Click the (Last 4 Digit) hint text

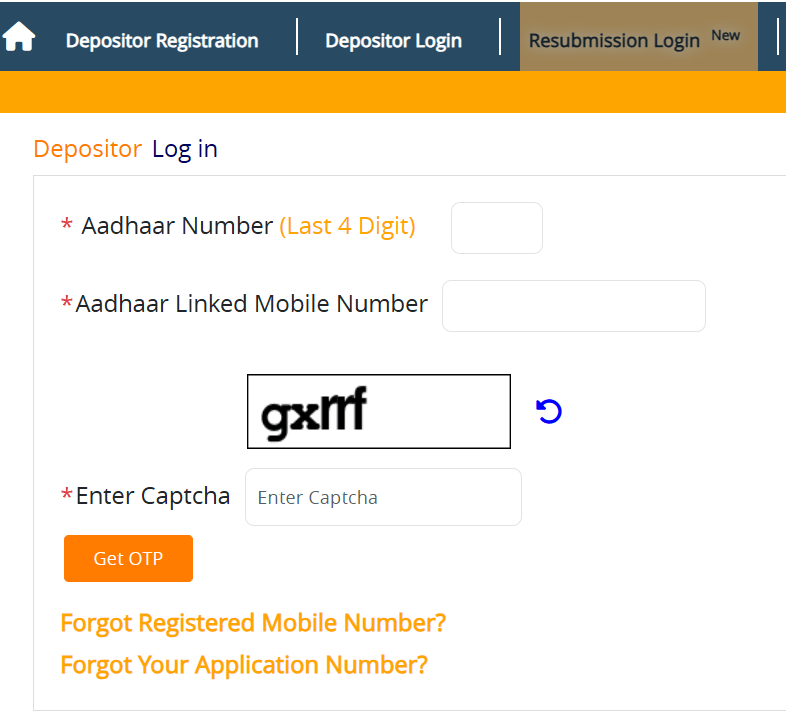347,226
